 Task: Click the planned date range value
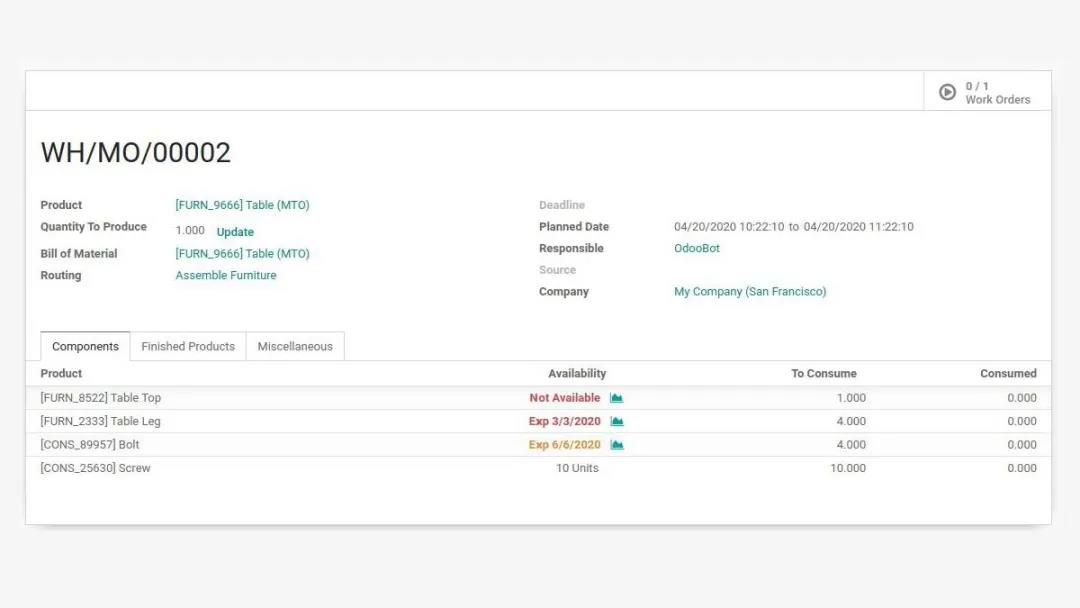793,227
